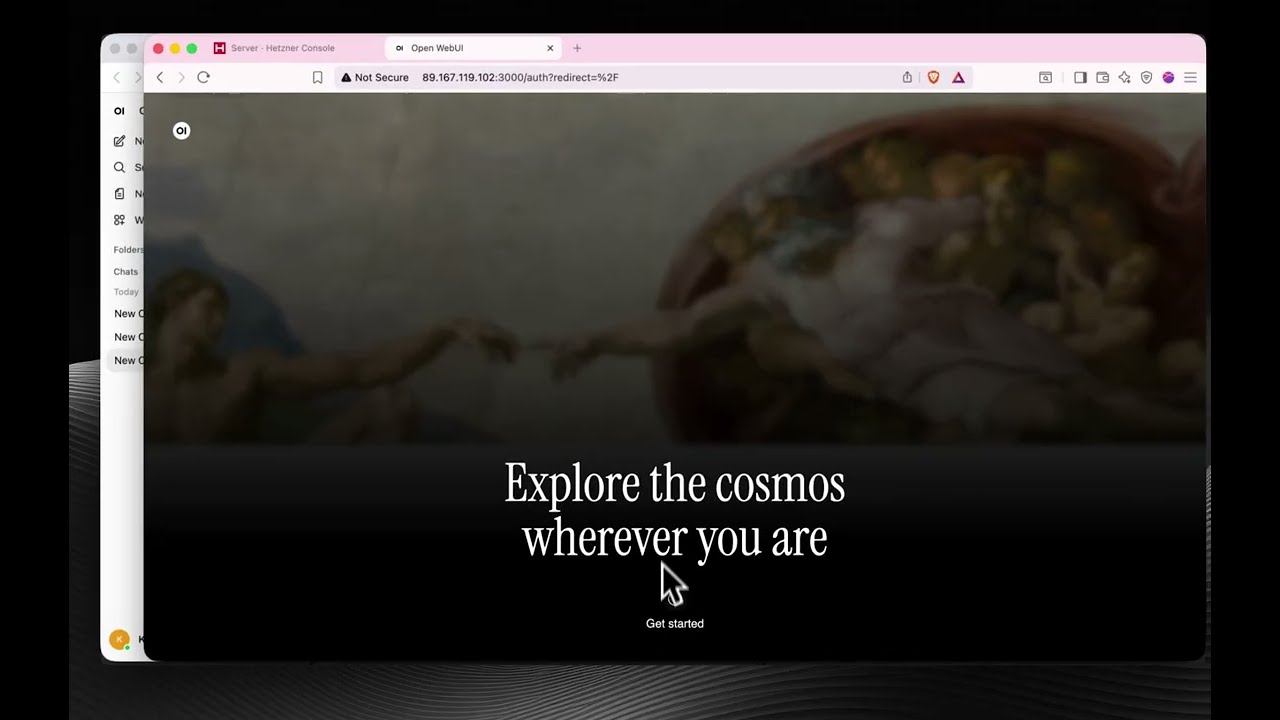
Task: Toggle the browser sidebar panel icon
Action: pyautogui.click(x=1080, y=77)
